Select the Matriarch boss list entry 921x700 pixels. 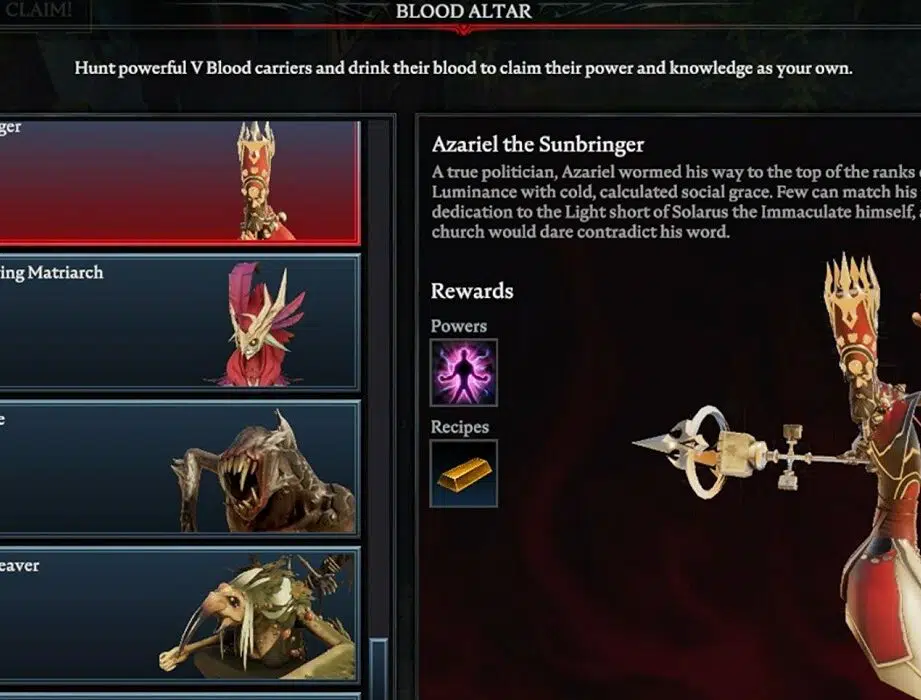[179, 321]
